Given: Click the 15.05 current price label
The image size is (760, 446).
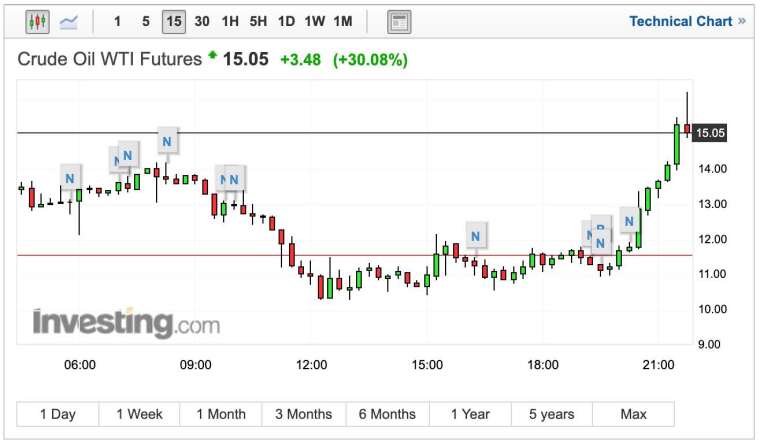Looking at the screenshot, I should point(710,133).
